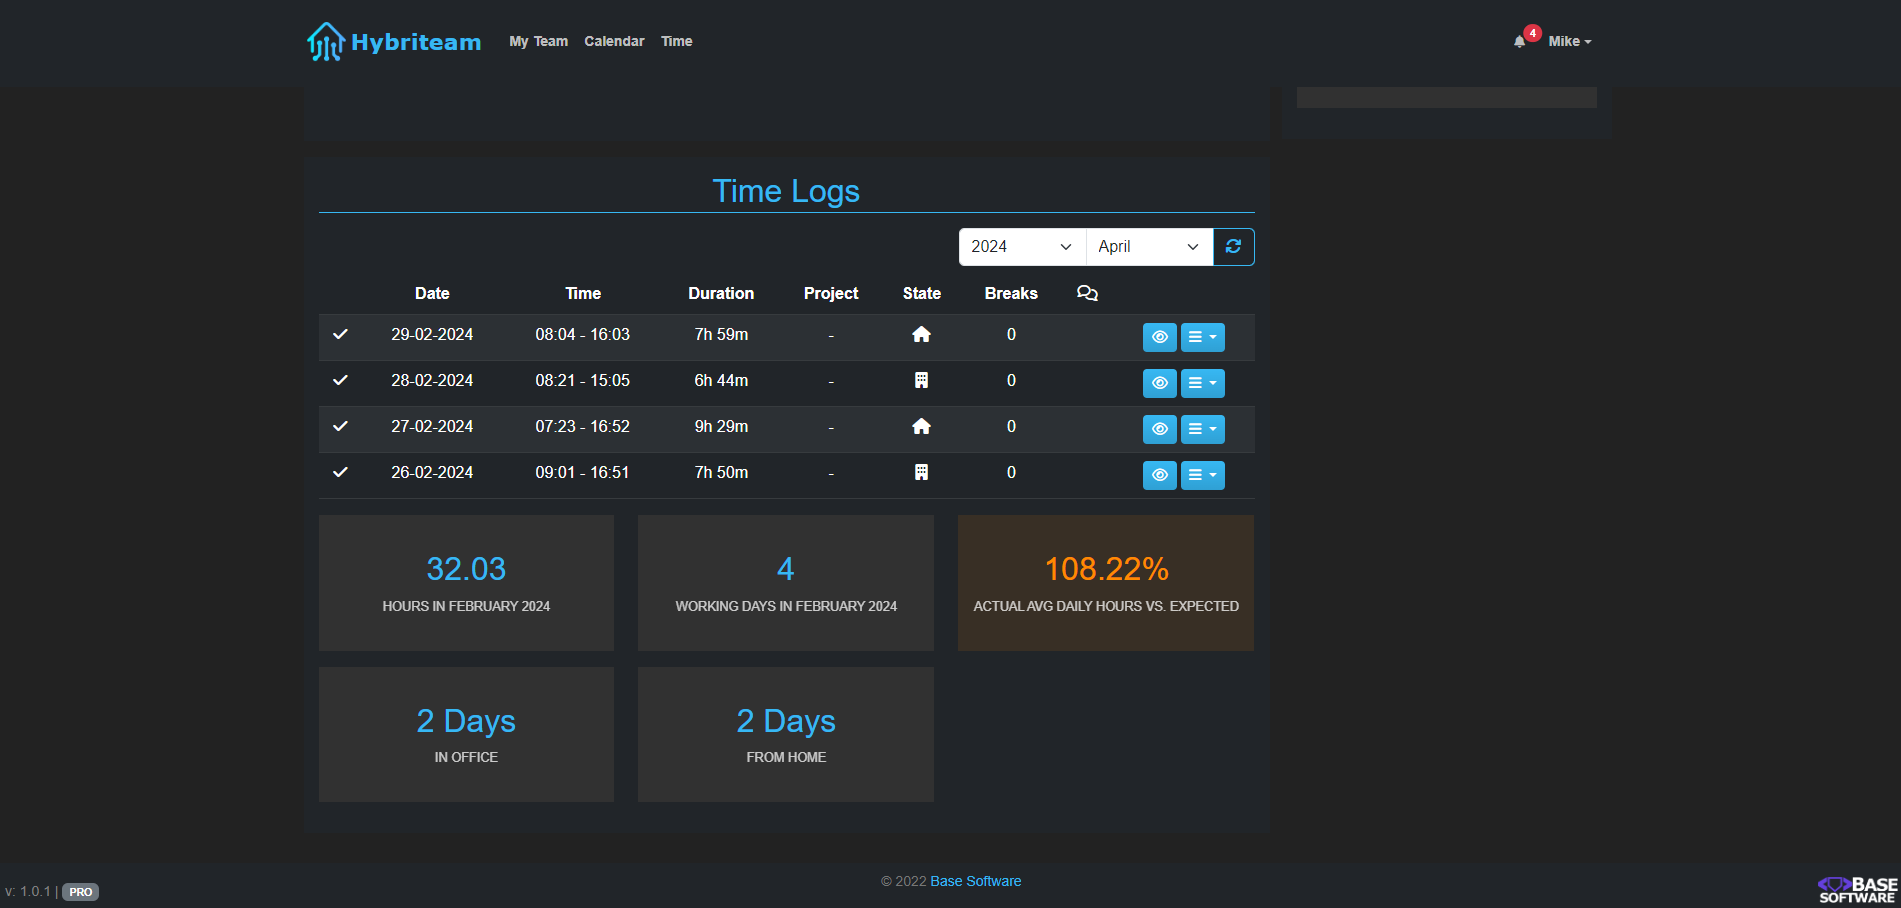
Task: Open notifications via the bell icon
Action: coord(1519,41)
